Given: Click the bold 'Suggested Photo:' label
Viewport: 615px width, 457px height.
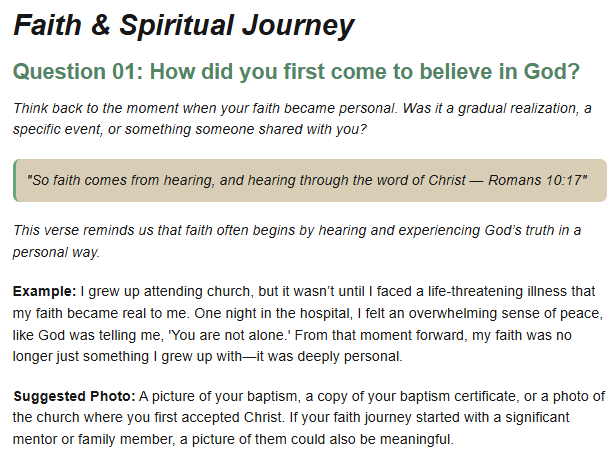Looking at the screenshot, I should (74, 396).
